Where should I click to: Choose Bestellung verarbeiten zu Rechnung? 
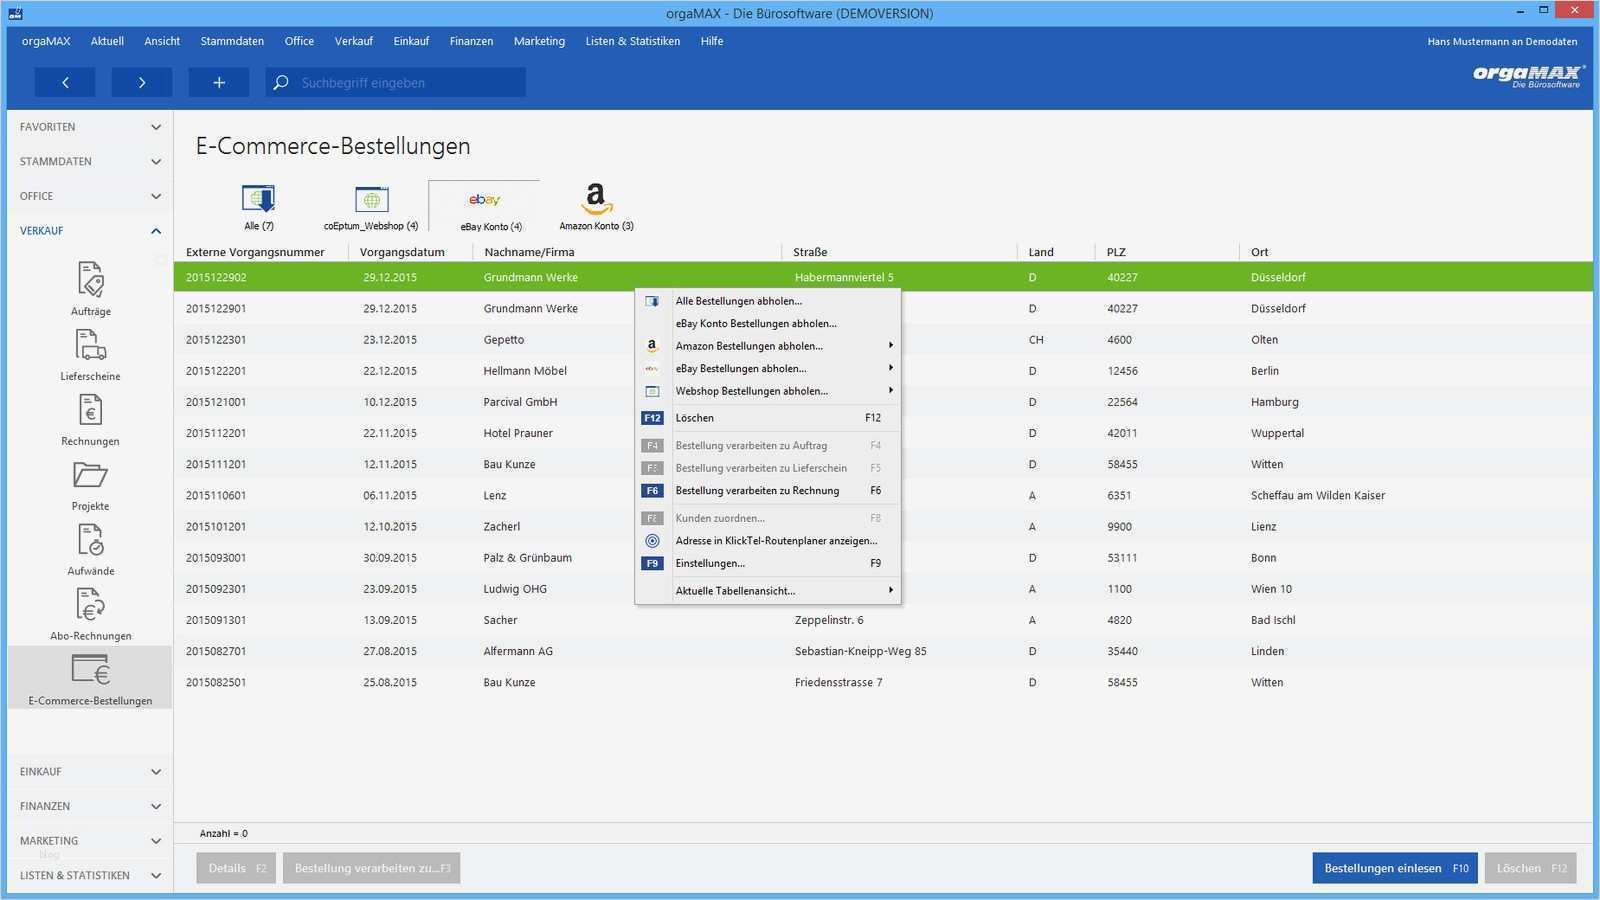tap(768, 491)
